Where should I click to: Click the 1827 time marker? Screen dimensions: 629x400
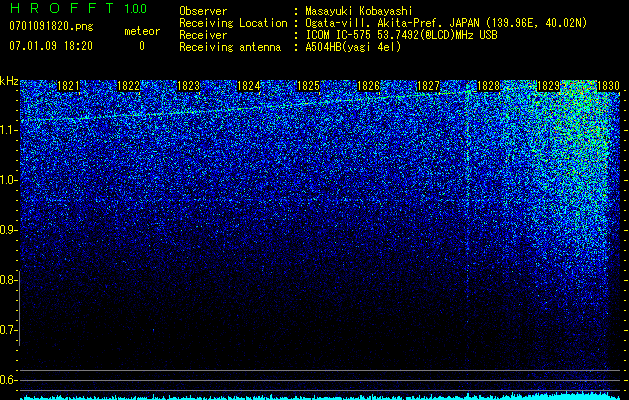coord(428,86)
